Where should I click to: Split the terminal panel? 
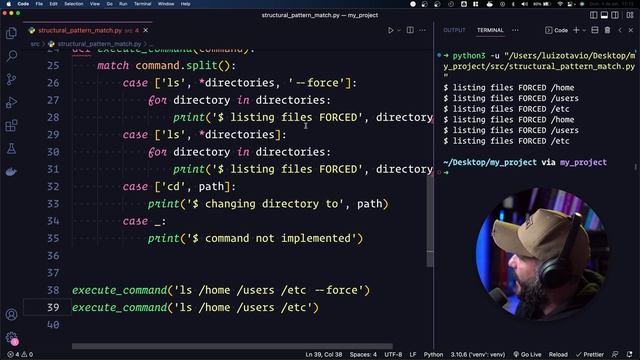click(595, 30)
